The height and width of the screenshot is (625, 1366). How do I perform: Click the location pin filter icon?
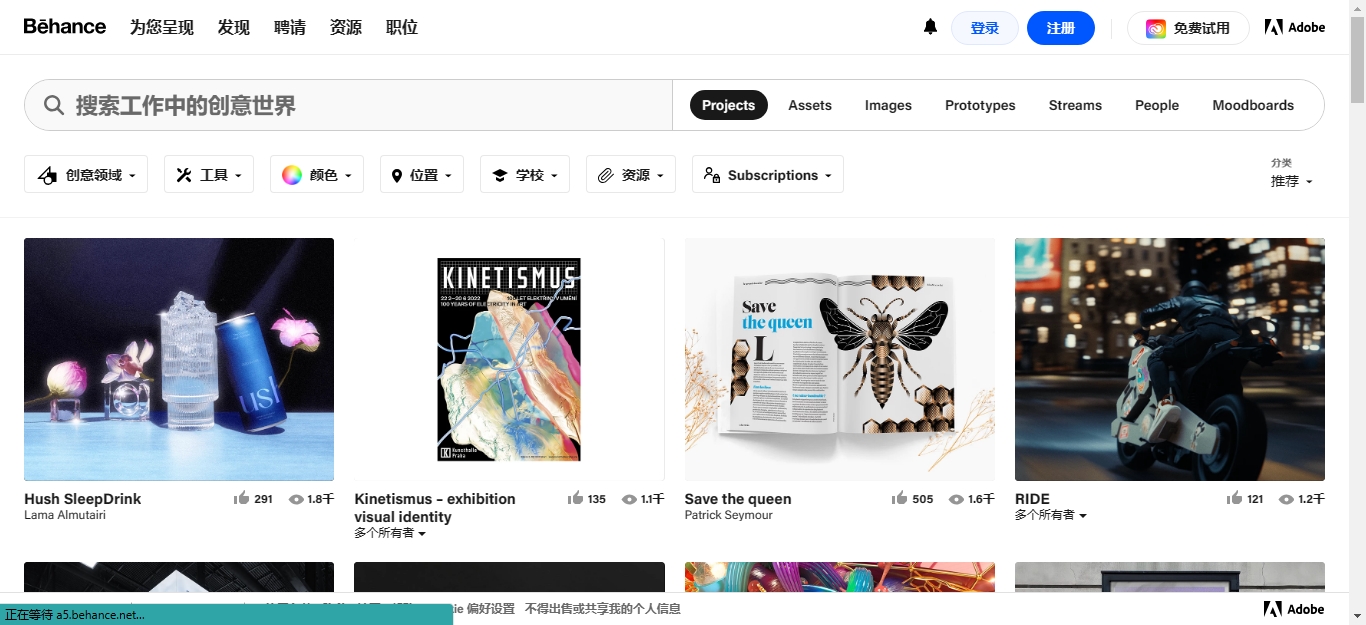(x=397, y=175)
